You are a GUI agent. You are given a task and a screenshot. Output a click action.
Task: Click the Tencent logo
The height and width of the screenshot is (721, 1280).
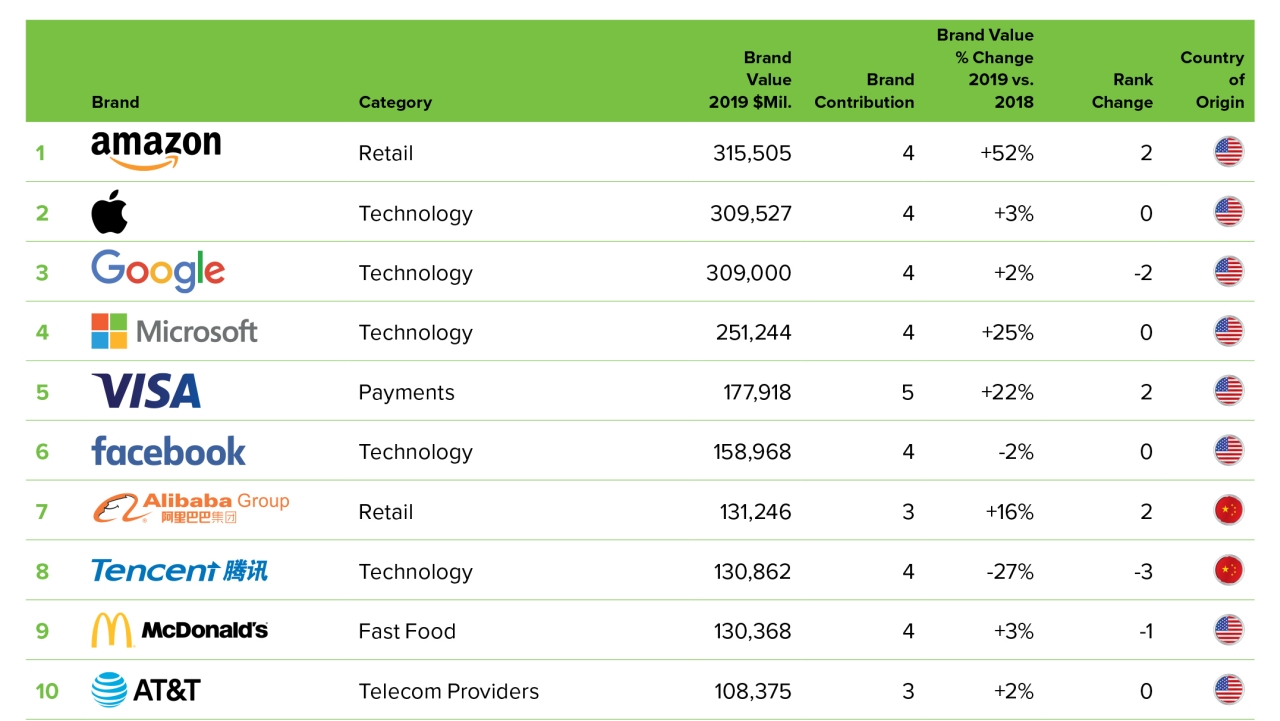point(180,571)
